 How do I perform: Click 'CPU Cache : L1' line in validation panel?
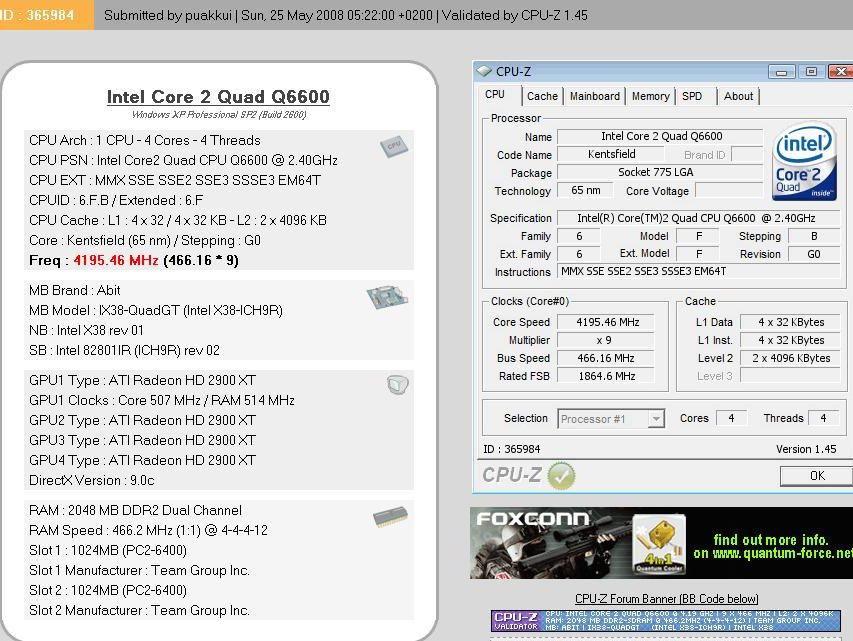coord(178,220)
